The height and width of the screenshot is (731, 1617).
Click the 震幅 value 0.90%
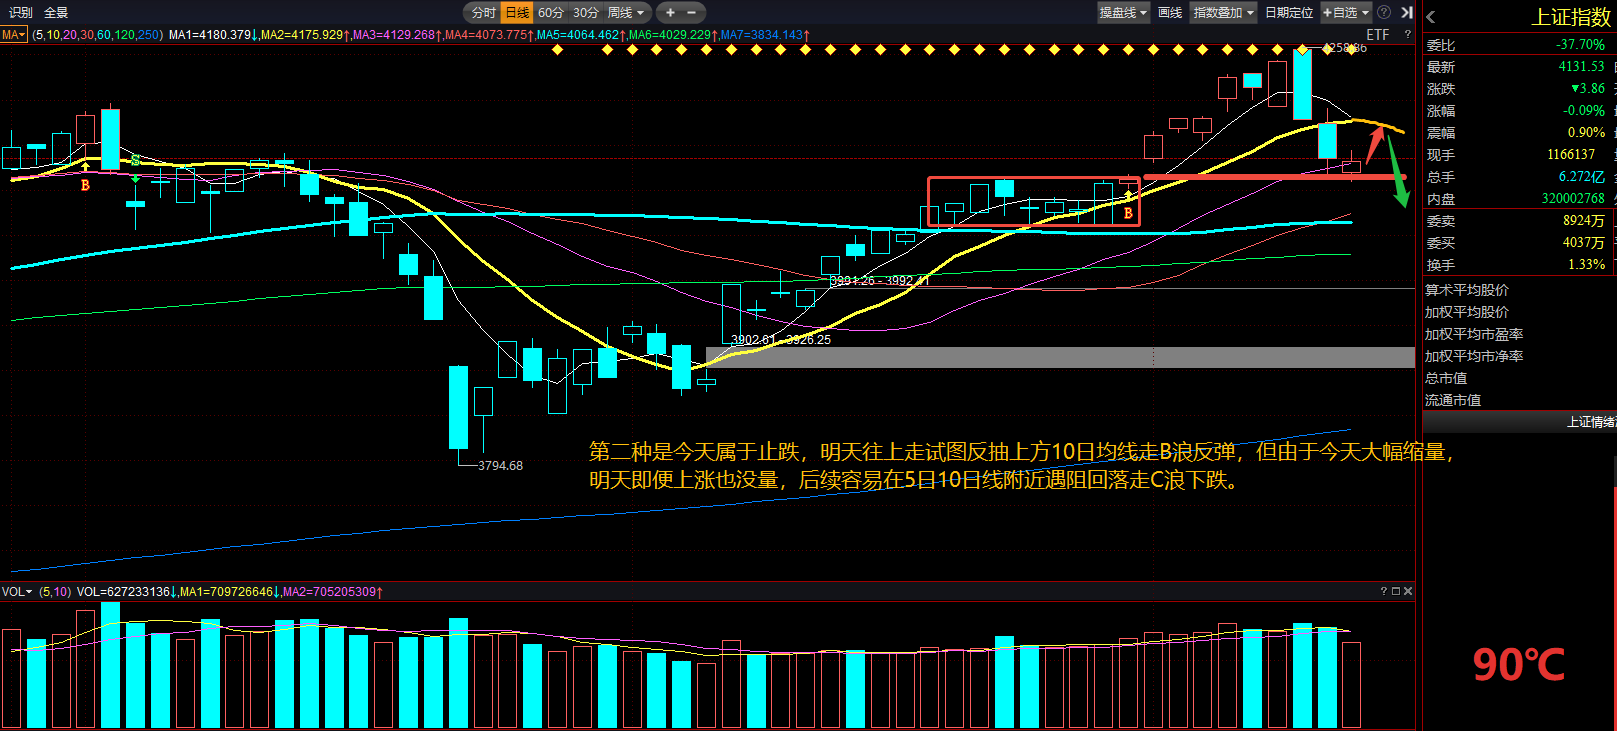[x=1586, y=133]
